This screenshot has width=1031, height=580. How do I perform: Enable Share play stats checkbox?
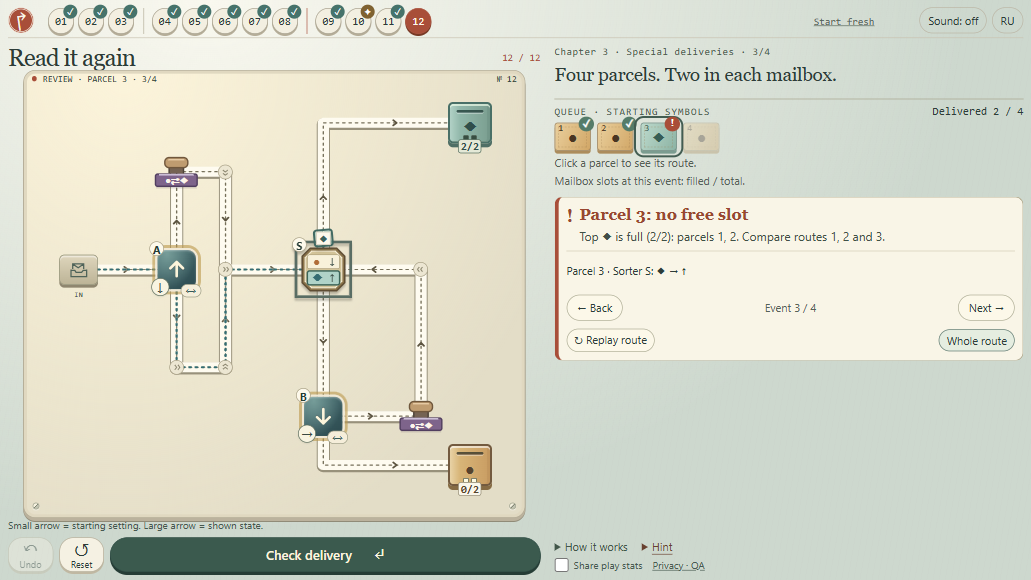[x=562, y=566]
